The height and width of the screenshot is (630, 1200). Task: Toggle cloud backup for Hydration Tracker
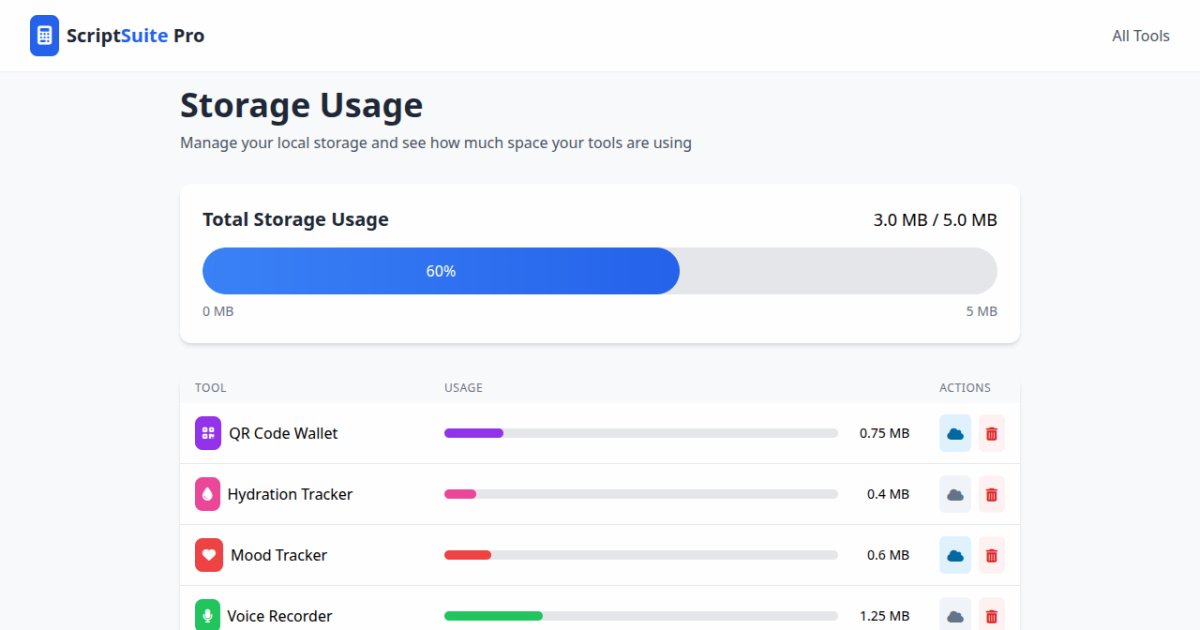[x=955, y=494]
